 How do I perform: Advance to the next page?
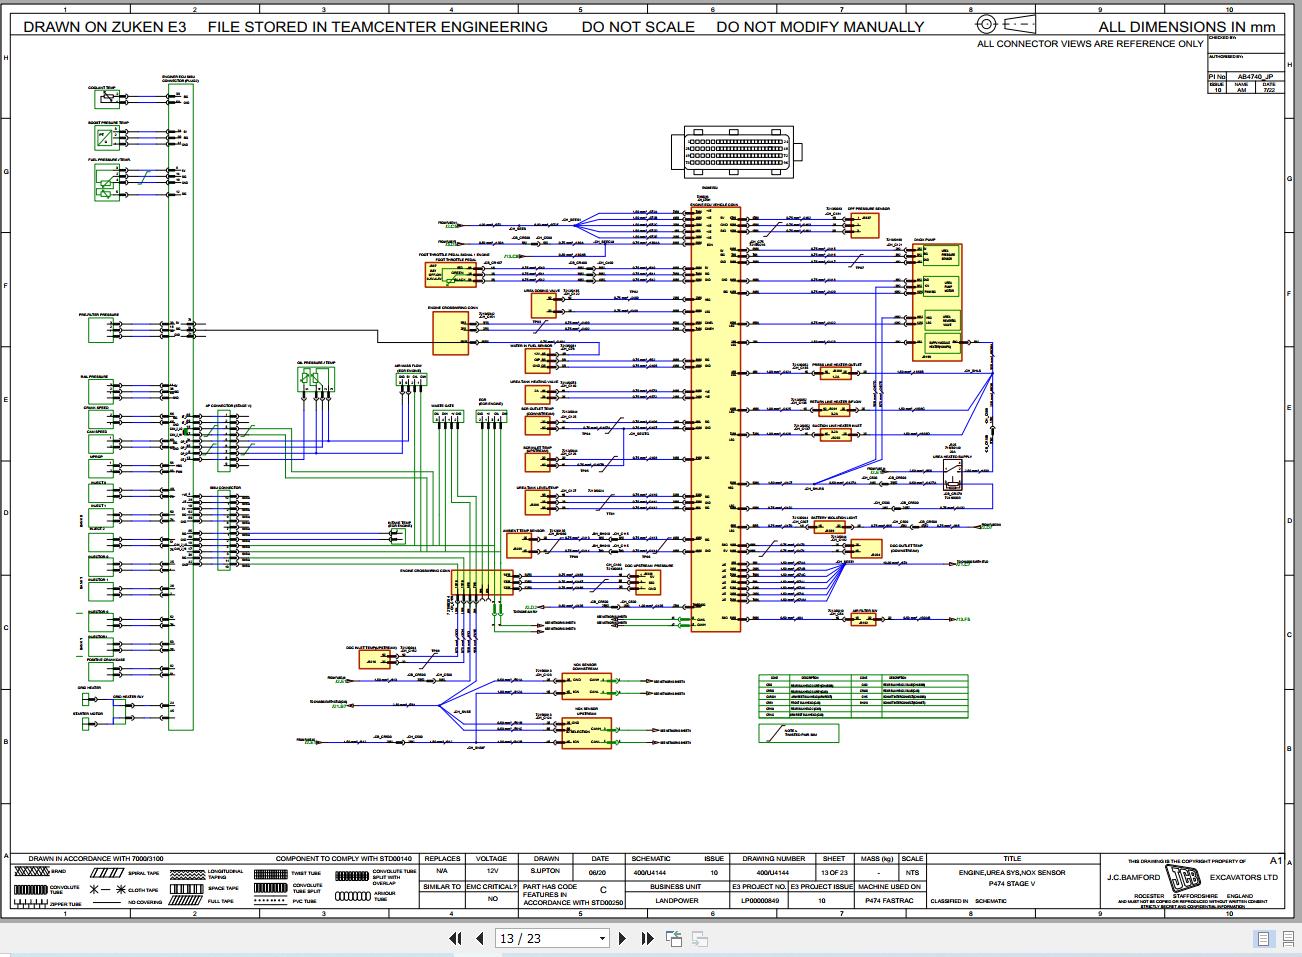click(623, 938)
